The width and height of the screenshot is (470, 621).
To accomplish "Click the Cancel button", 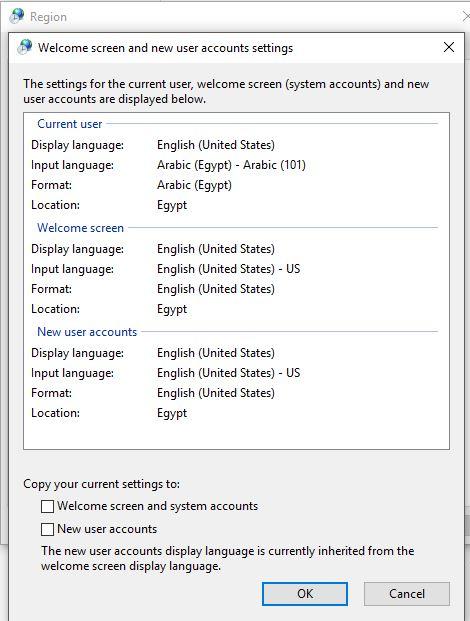I will (x=407, y=594).
